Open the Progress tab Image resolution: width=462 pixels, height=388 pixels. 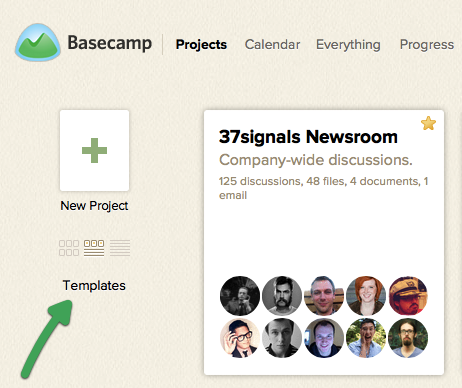pyautogui.click(x=427, y=45)
